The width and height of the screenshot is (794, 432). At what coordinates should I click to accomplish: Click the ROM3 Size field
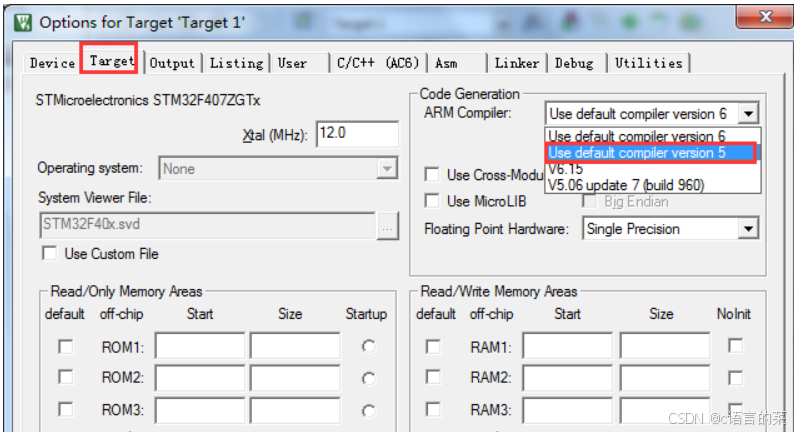(295, 410)
